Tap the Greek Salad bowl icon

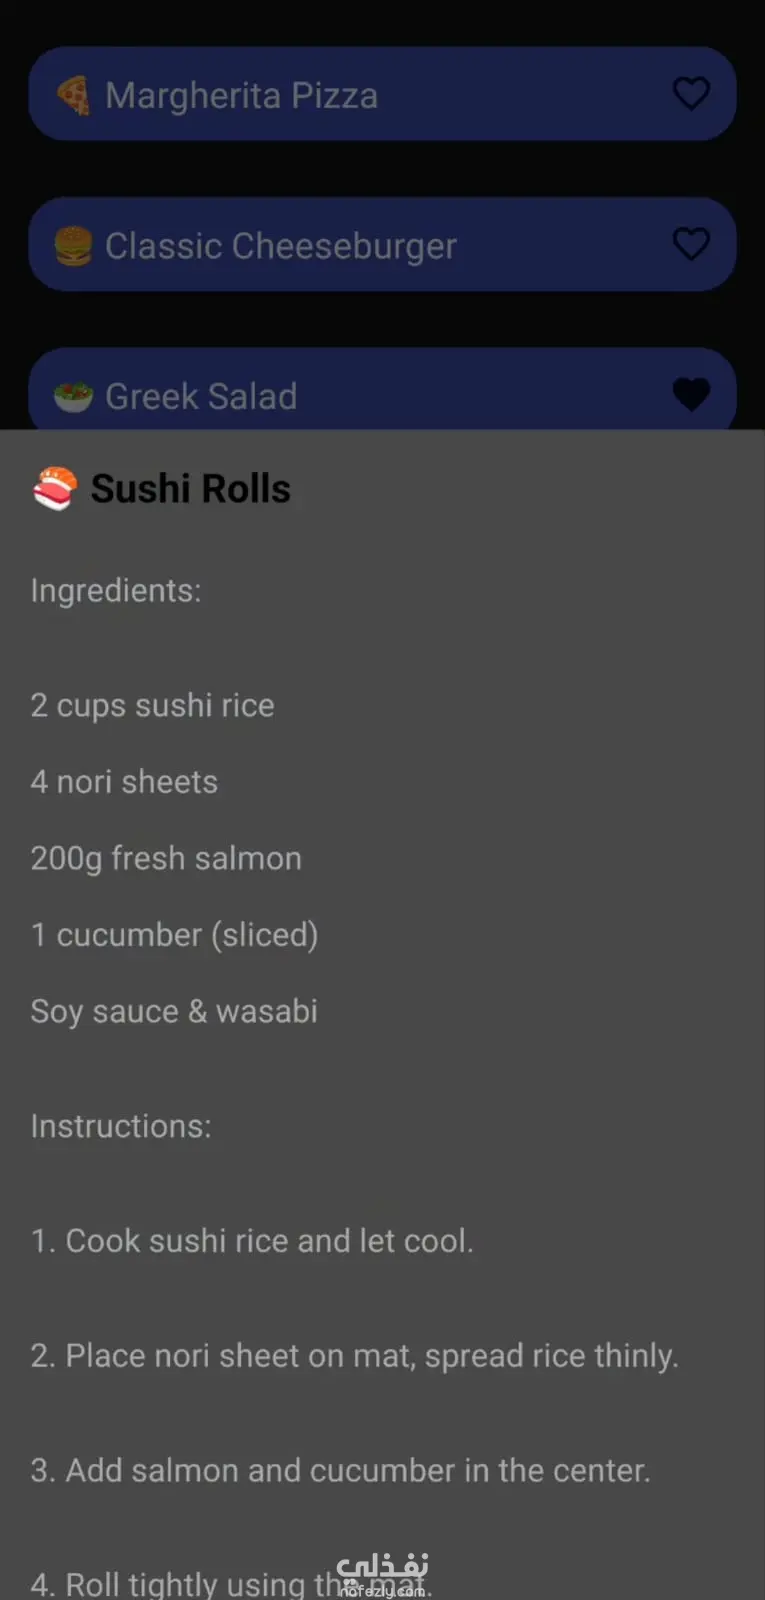73,397
